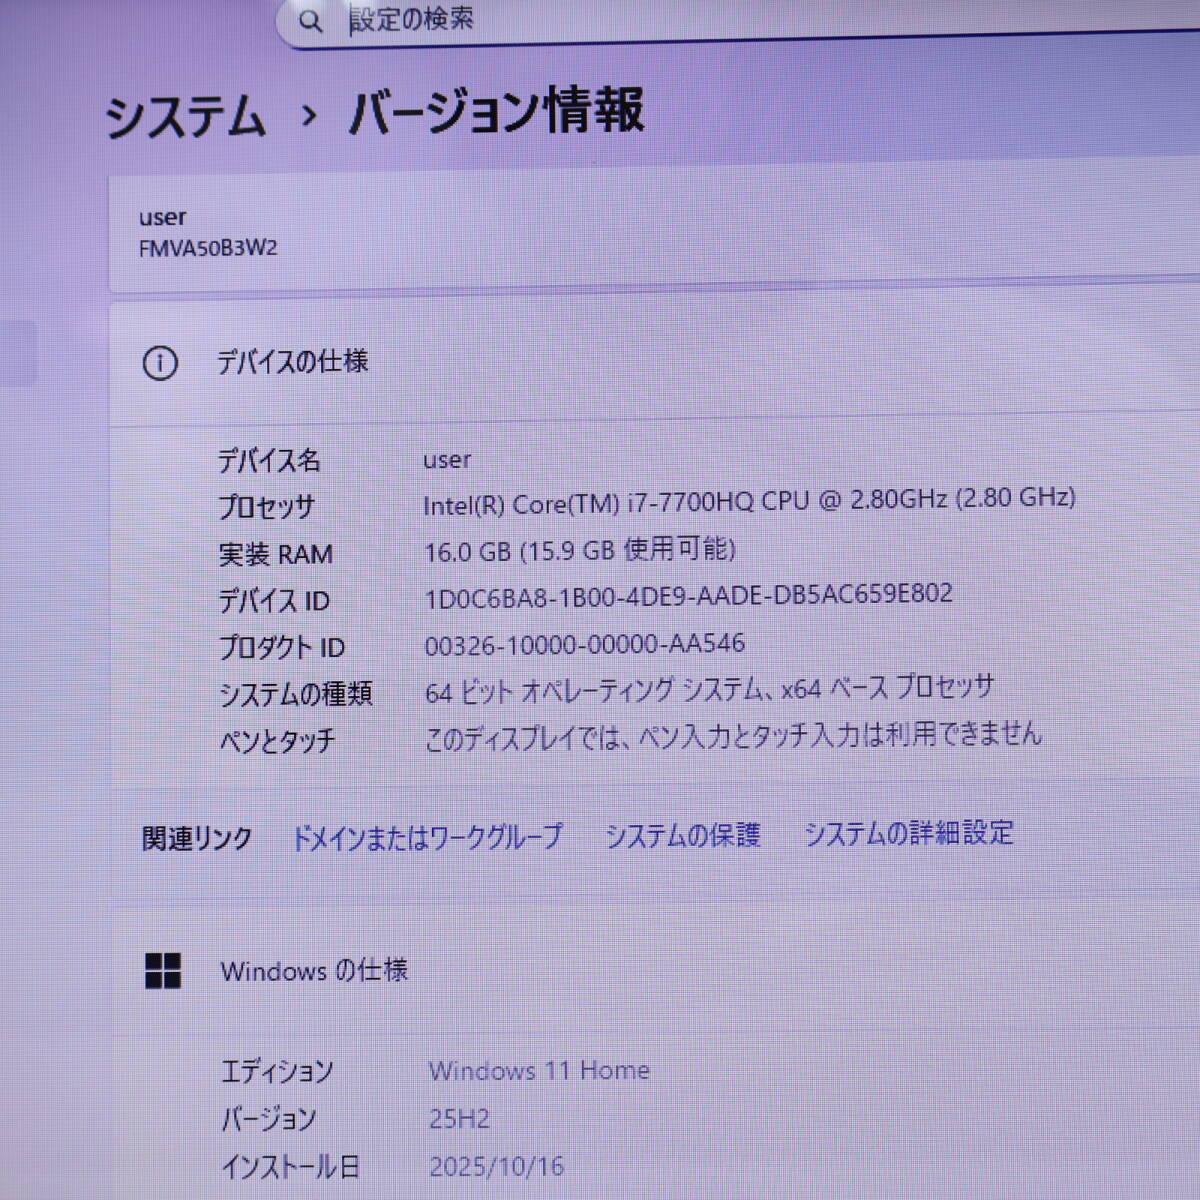The image size is (1200, 1200).
Task: Click the デバイス ID label
Action: point(274,601)
